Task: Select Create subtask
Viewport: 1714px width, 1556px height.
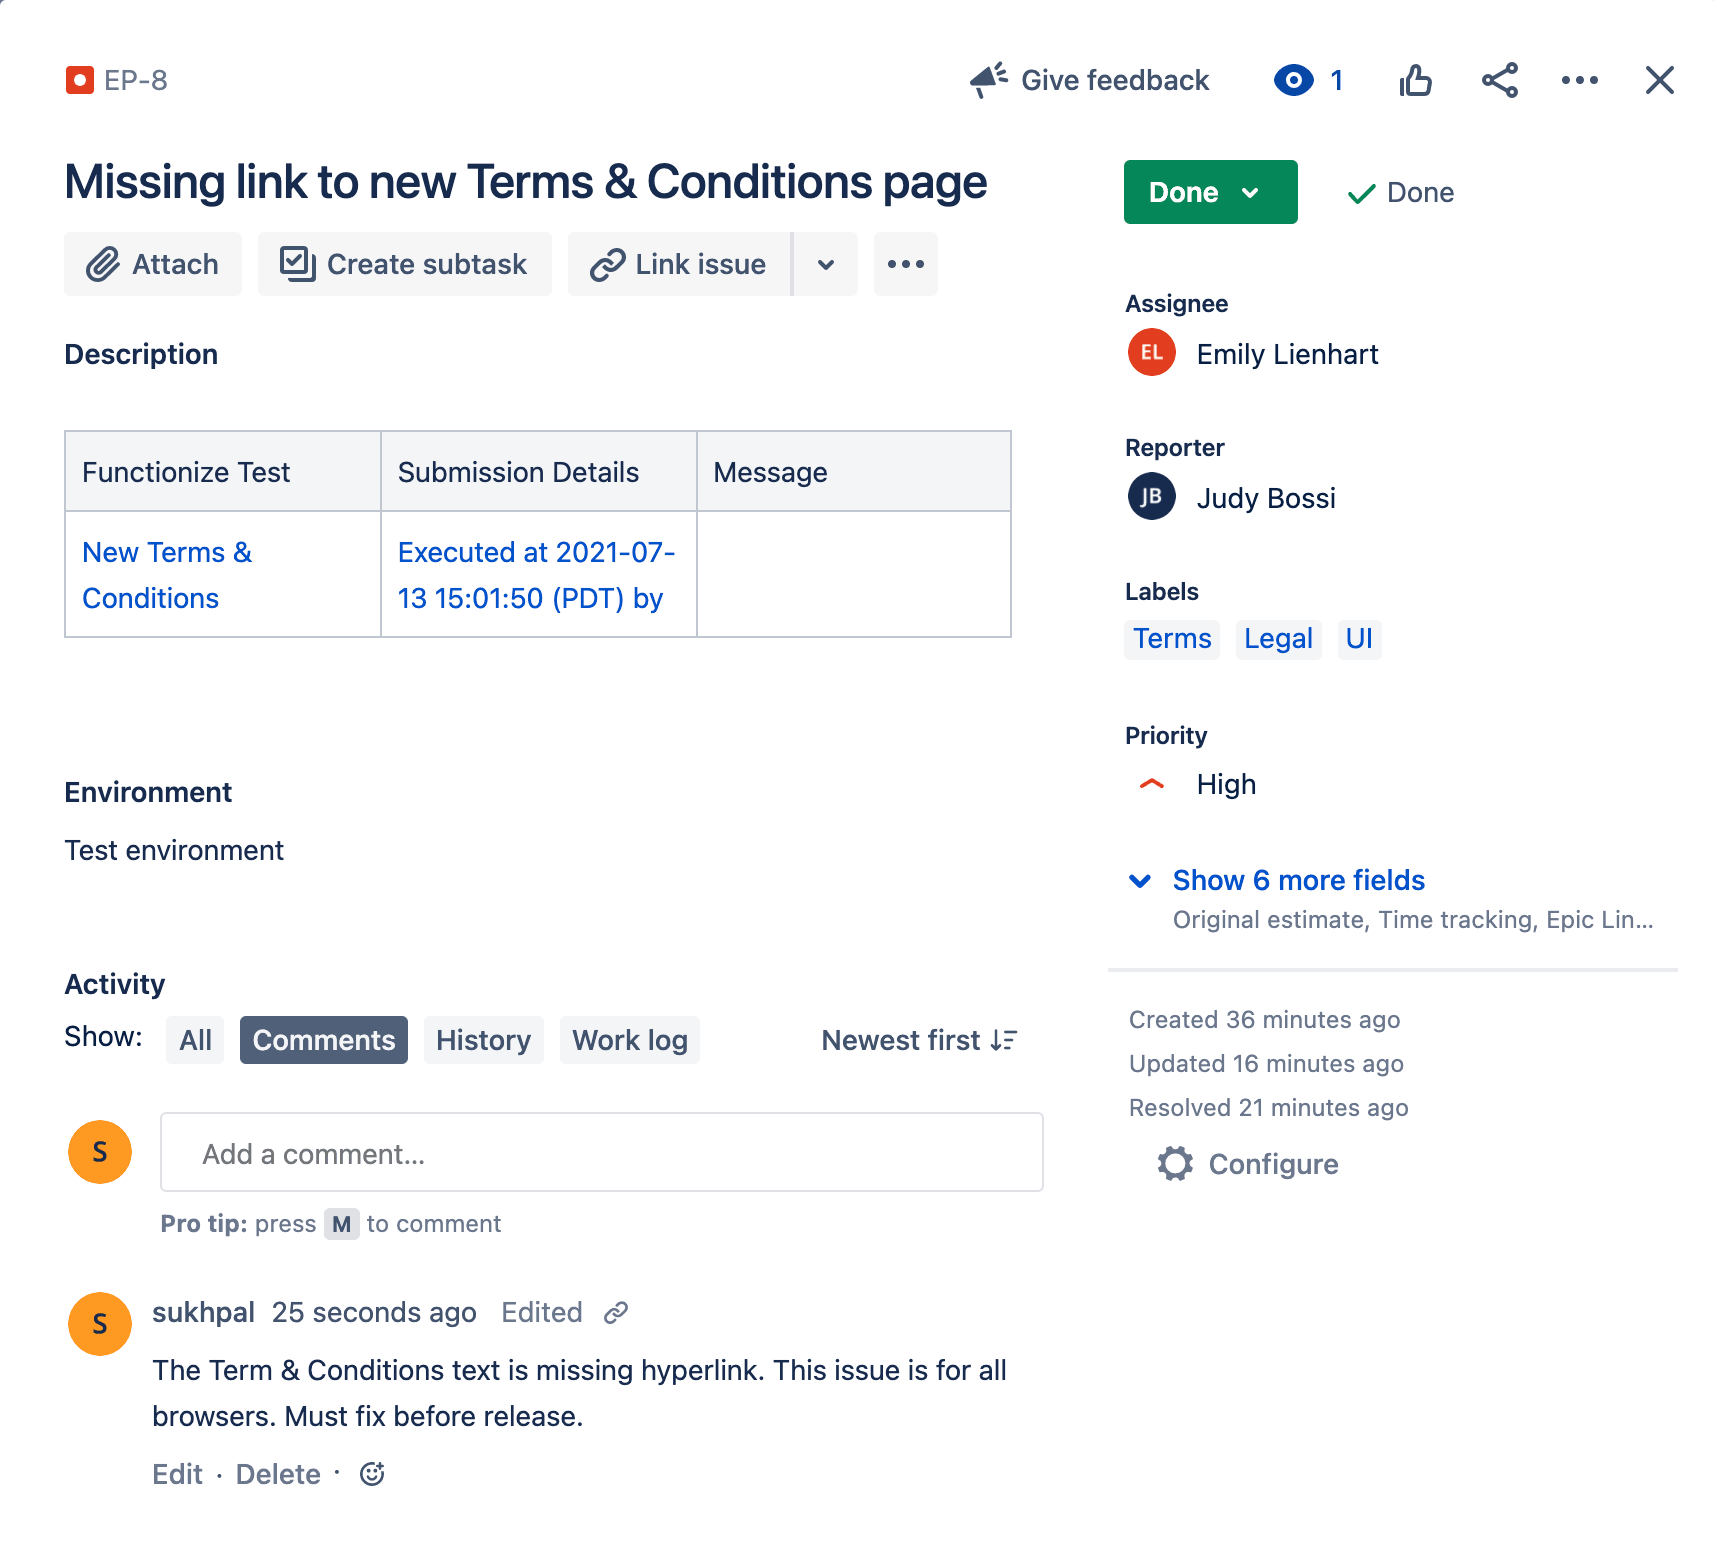Action: [404, 264]
